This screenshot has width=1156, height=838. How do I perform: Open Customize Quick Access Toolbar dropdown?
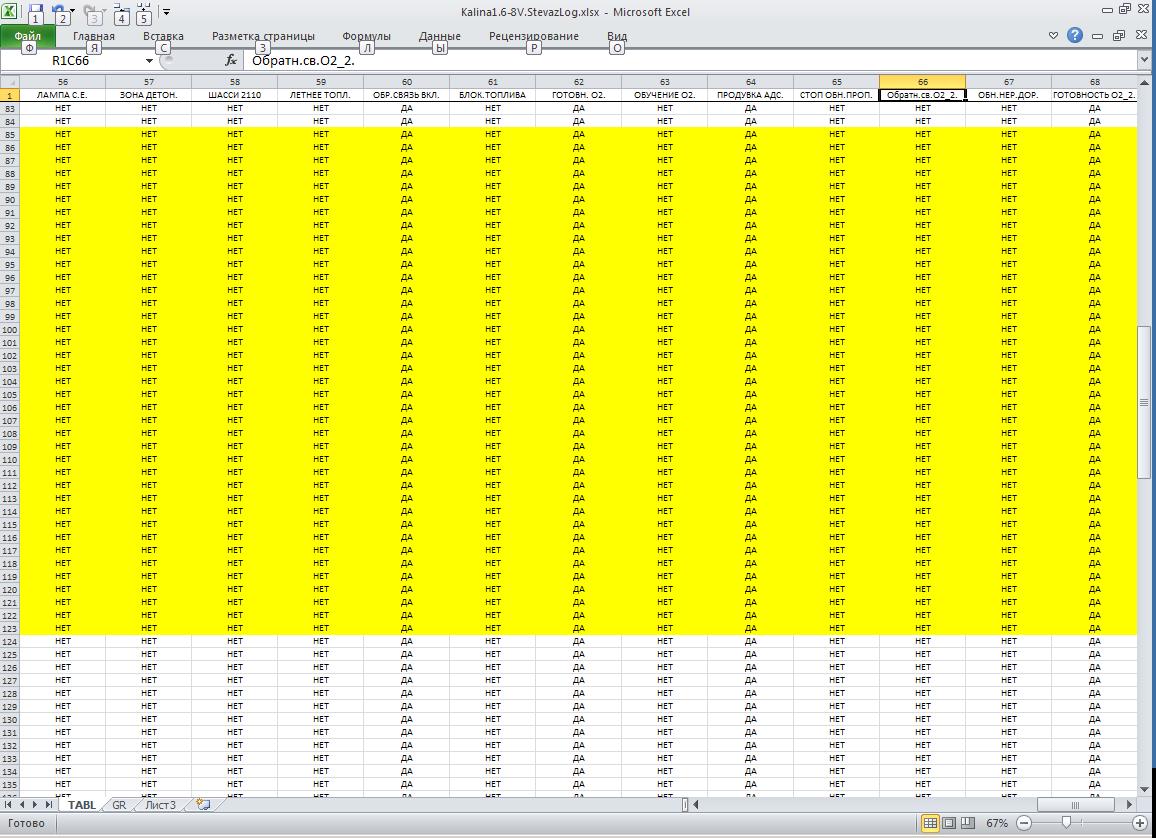tap(166, 12)
